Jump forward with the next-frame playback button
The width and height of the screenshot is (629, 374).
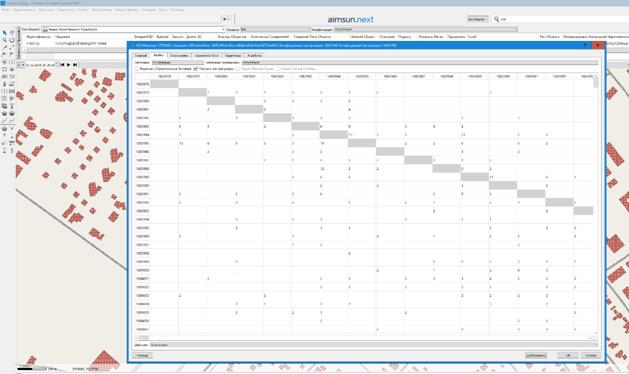[x=75, y=65]
